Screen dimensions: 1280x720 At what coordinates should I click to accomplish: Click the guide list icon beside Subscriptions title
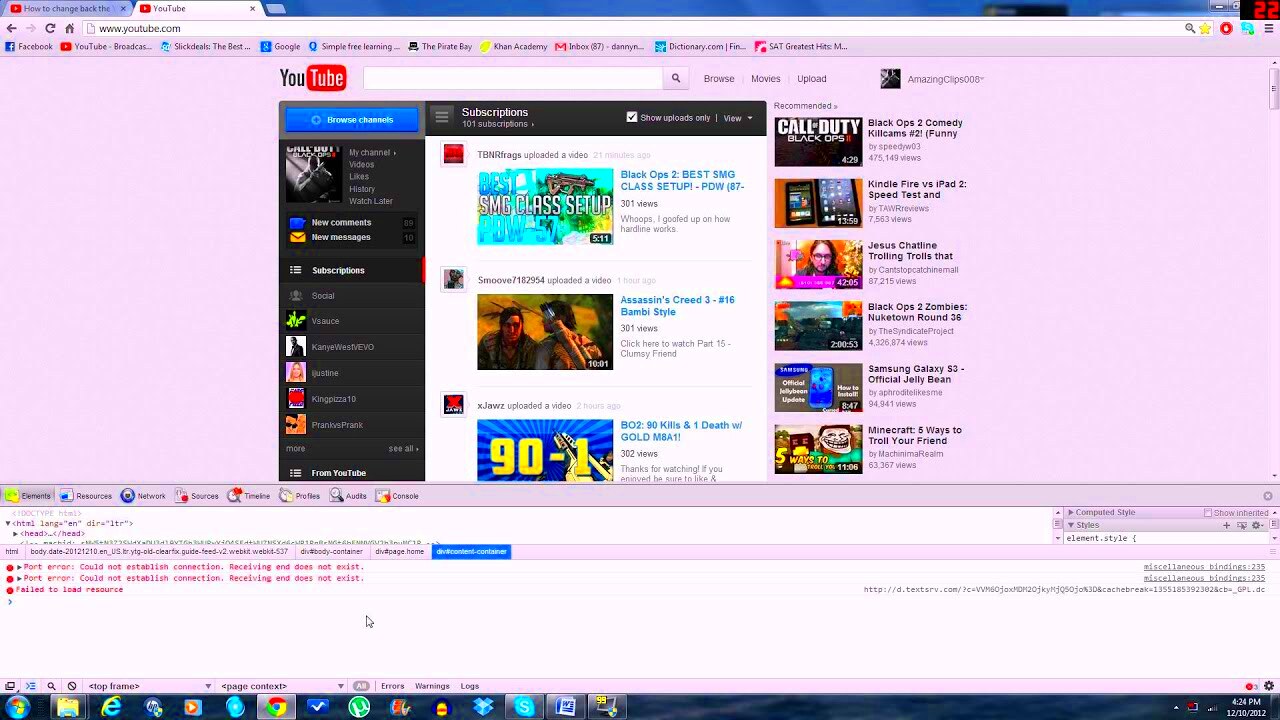coord(441,116)
